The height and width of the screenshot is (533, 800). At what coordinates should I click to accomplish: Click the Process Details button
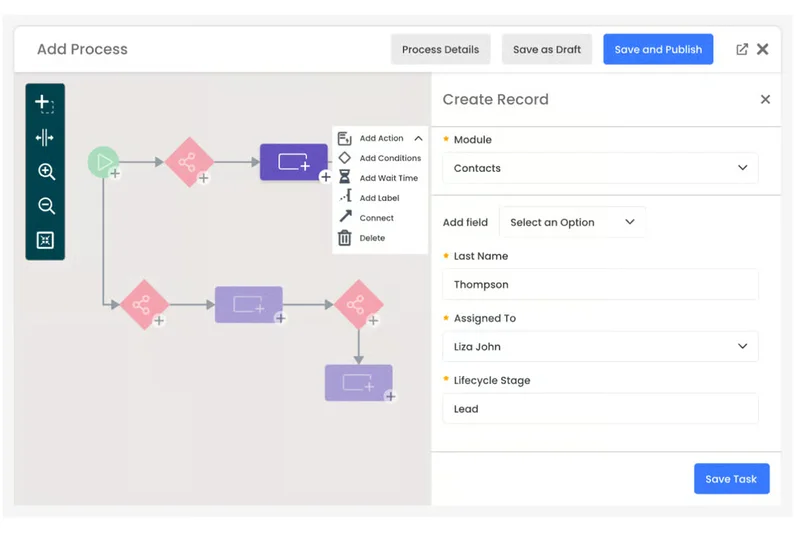pos(440,49)
